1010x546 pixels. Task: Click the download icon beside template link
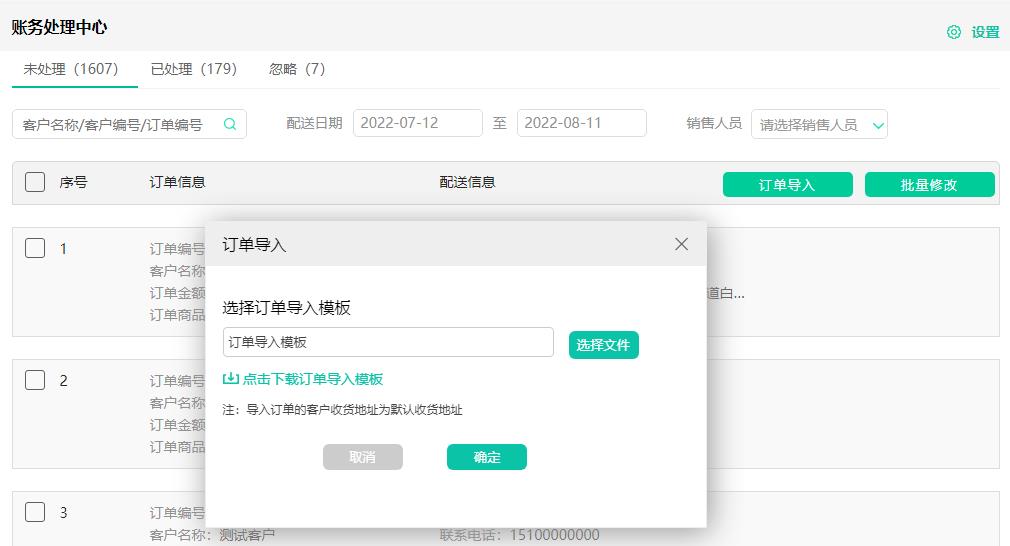pos(230,379)
